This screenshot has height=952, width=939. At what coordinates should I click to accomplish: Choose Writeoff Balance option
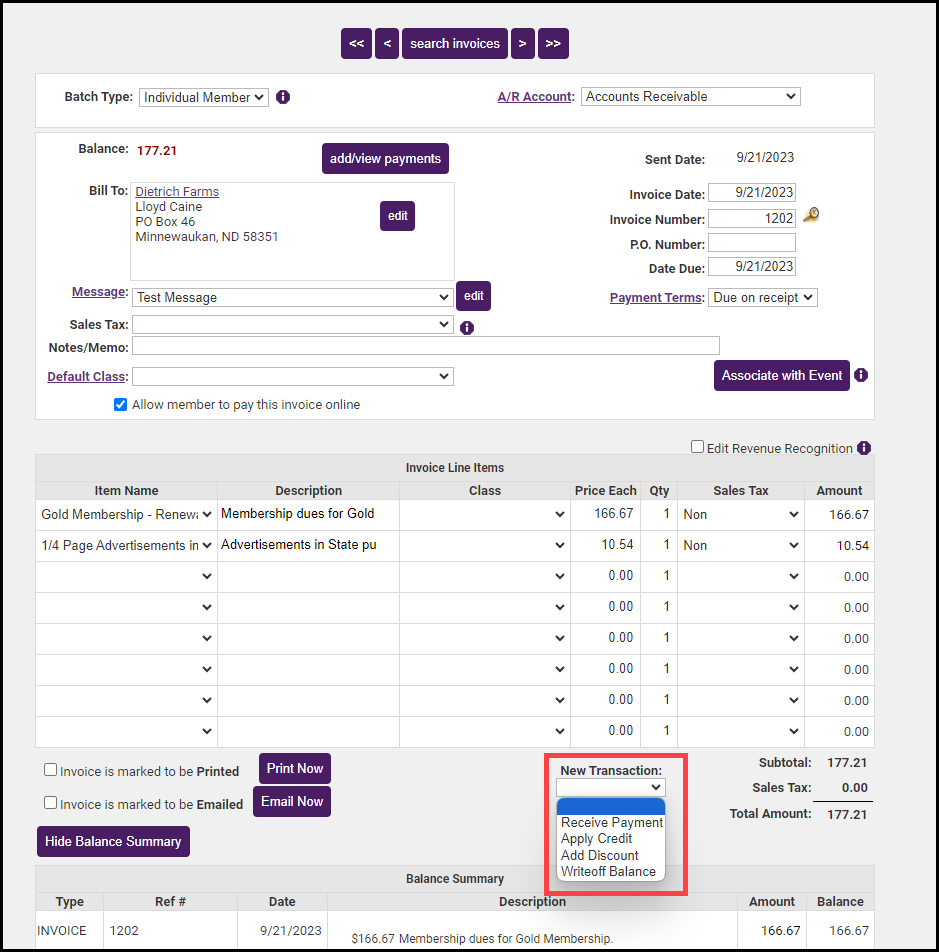pos(608,871)
